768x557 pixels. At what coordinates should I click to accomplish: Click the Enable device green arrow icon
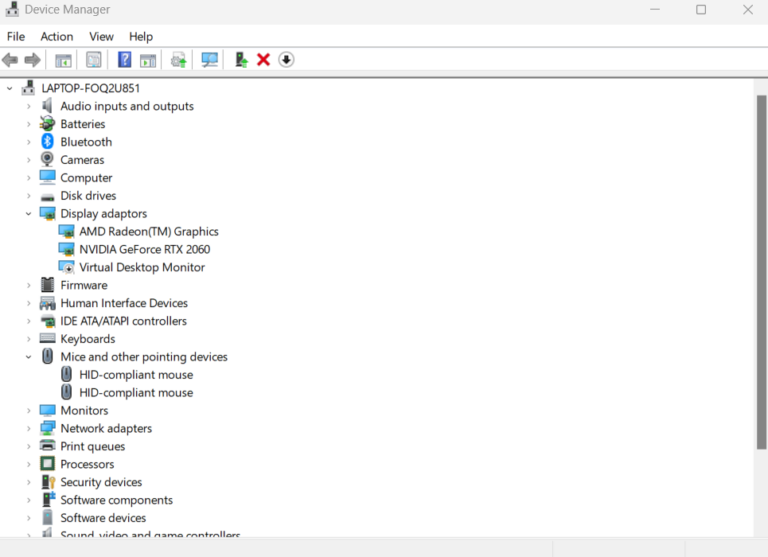tap(241, 60)
